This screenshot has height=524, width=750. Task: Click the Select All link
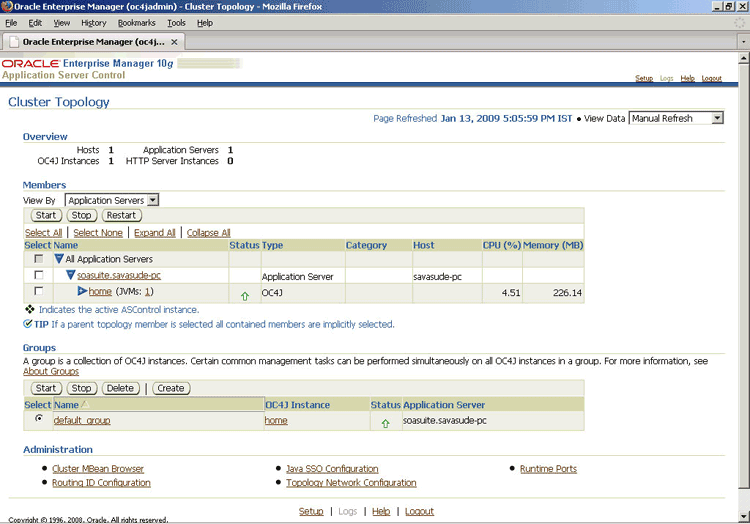click(x=44, y=232)
